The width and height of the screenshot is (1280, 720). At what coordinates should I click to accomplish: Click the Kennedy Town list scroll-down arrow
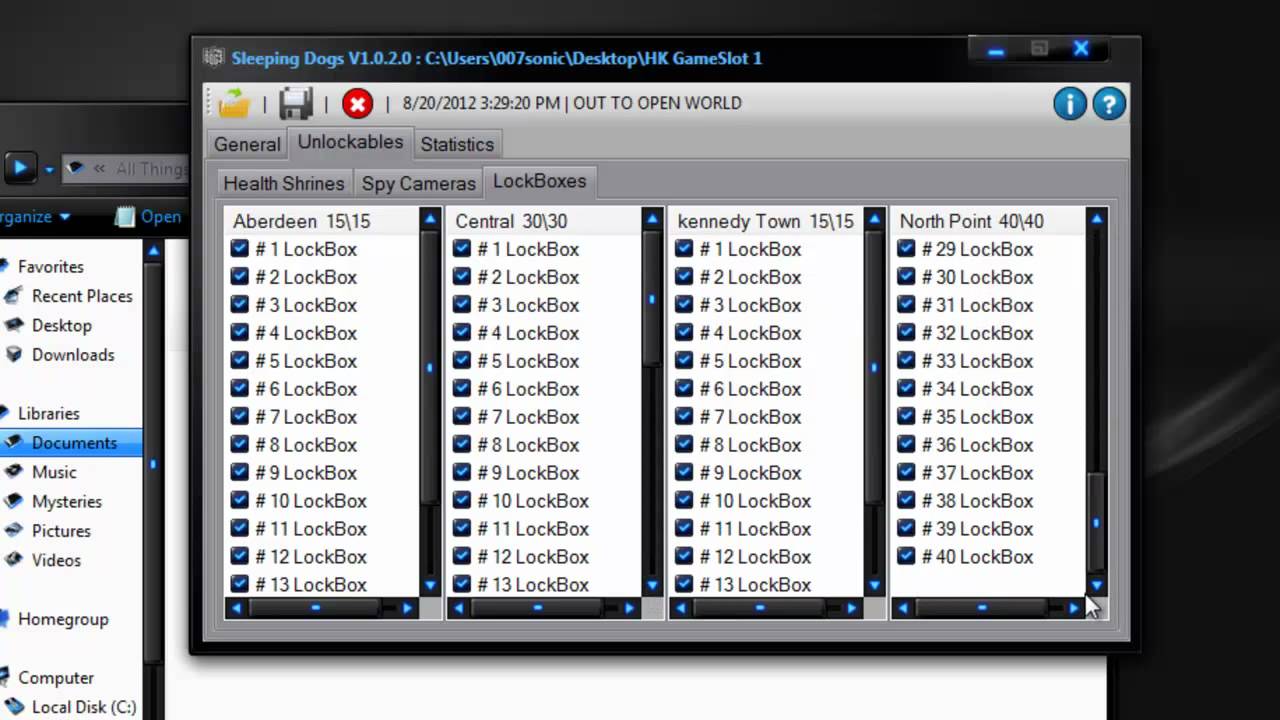pyautogui.click(x=874, y=586)
